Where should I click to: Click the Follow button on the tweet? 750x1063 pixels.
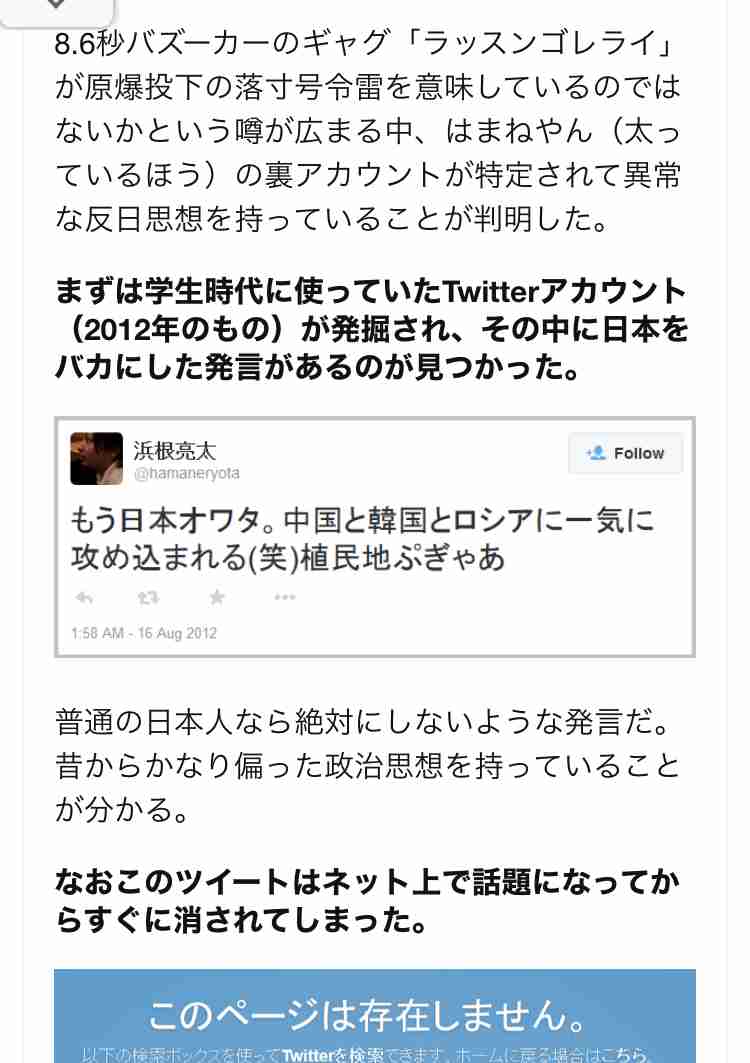(625, 453)
